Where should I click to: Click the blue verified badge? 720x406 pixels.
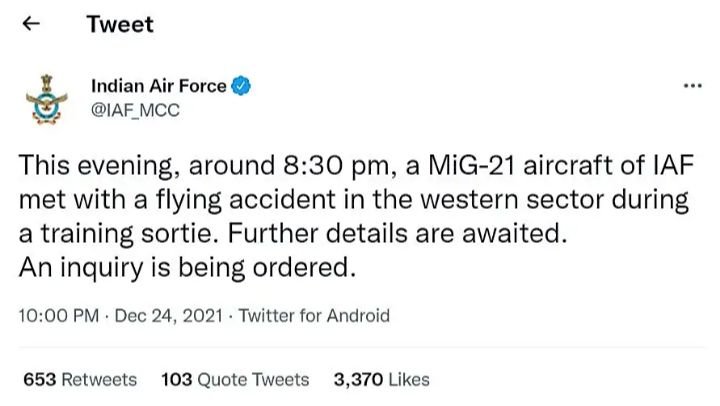241,86
